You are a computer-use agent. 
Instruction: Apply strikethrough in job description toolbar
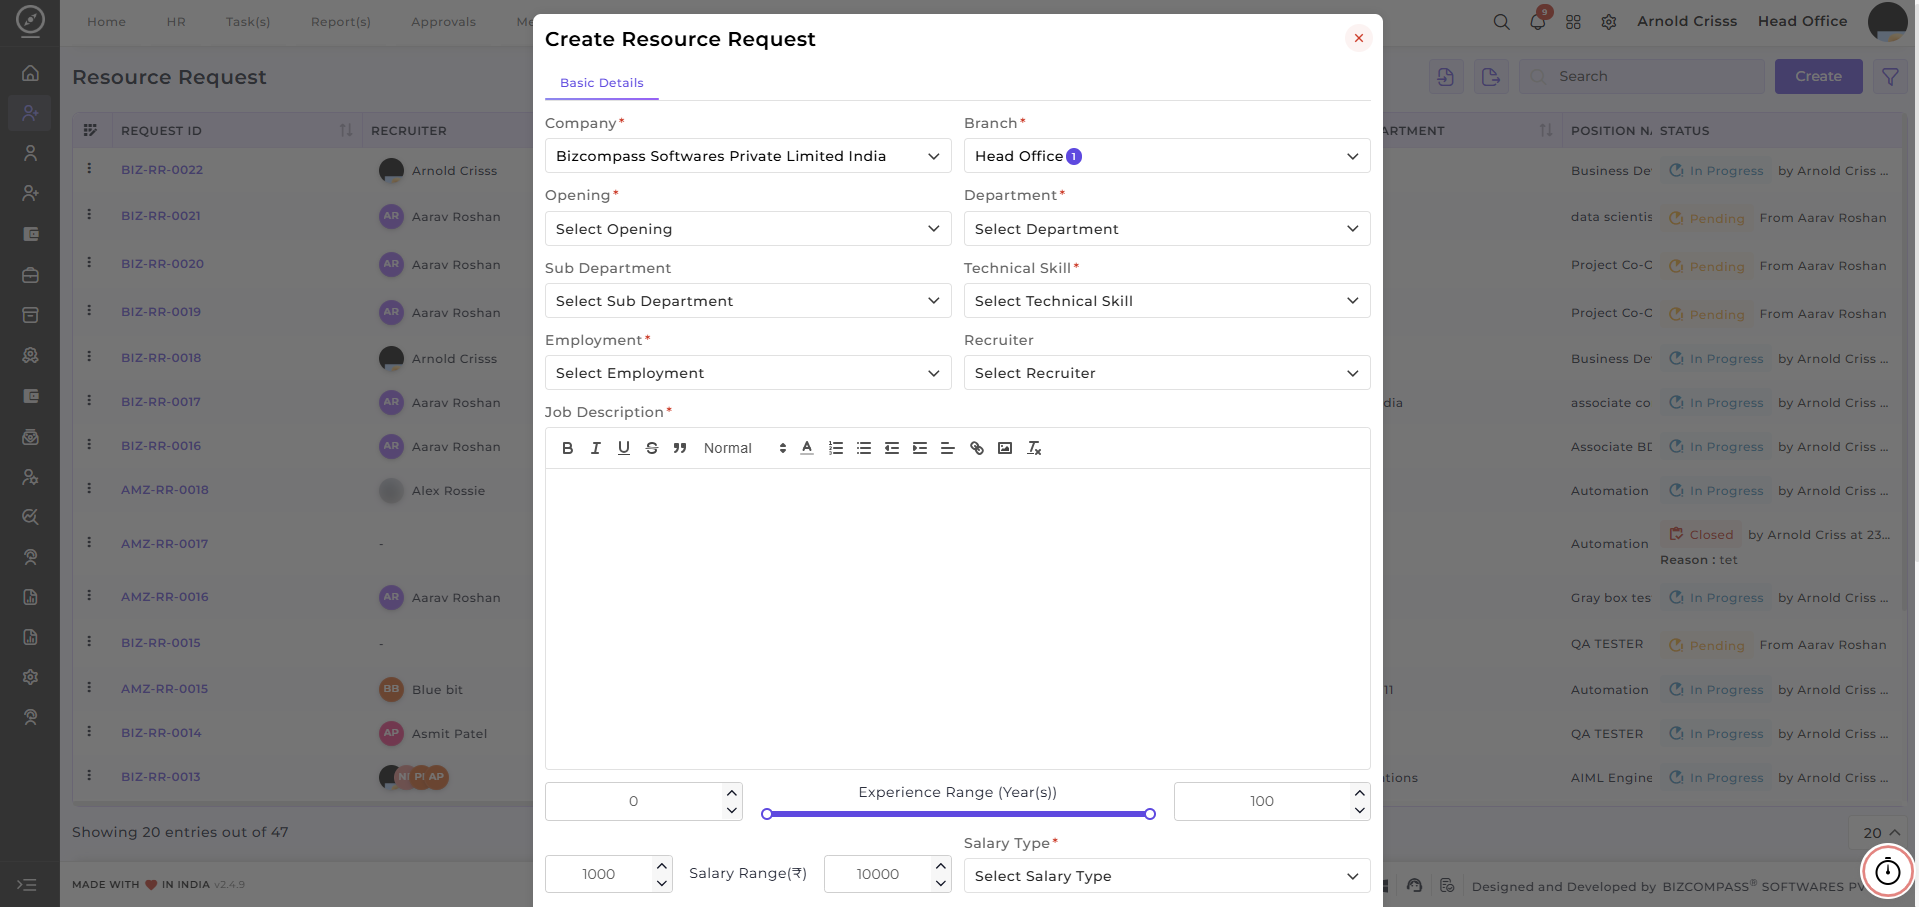pos(652,448)
